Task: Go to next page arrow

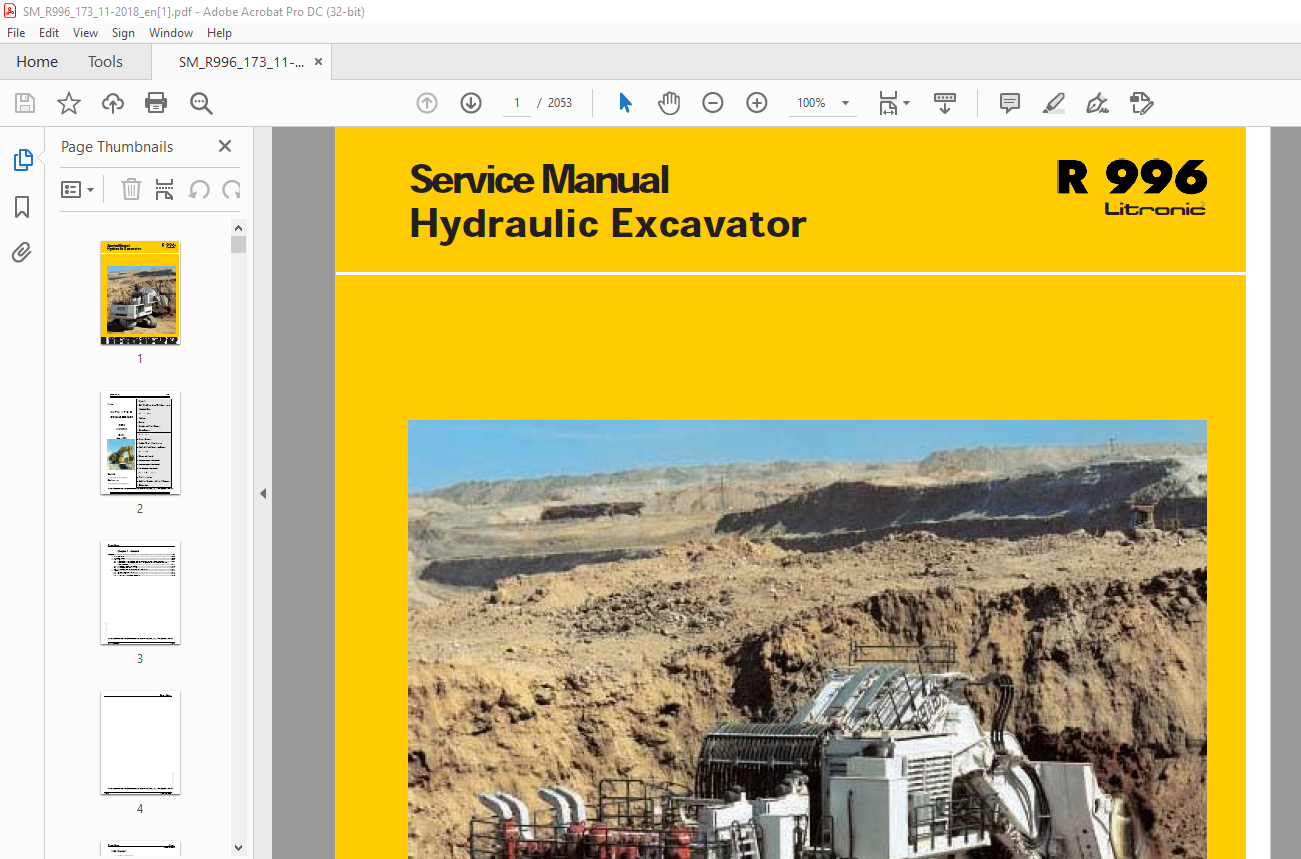Action: (471, 103)
